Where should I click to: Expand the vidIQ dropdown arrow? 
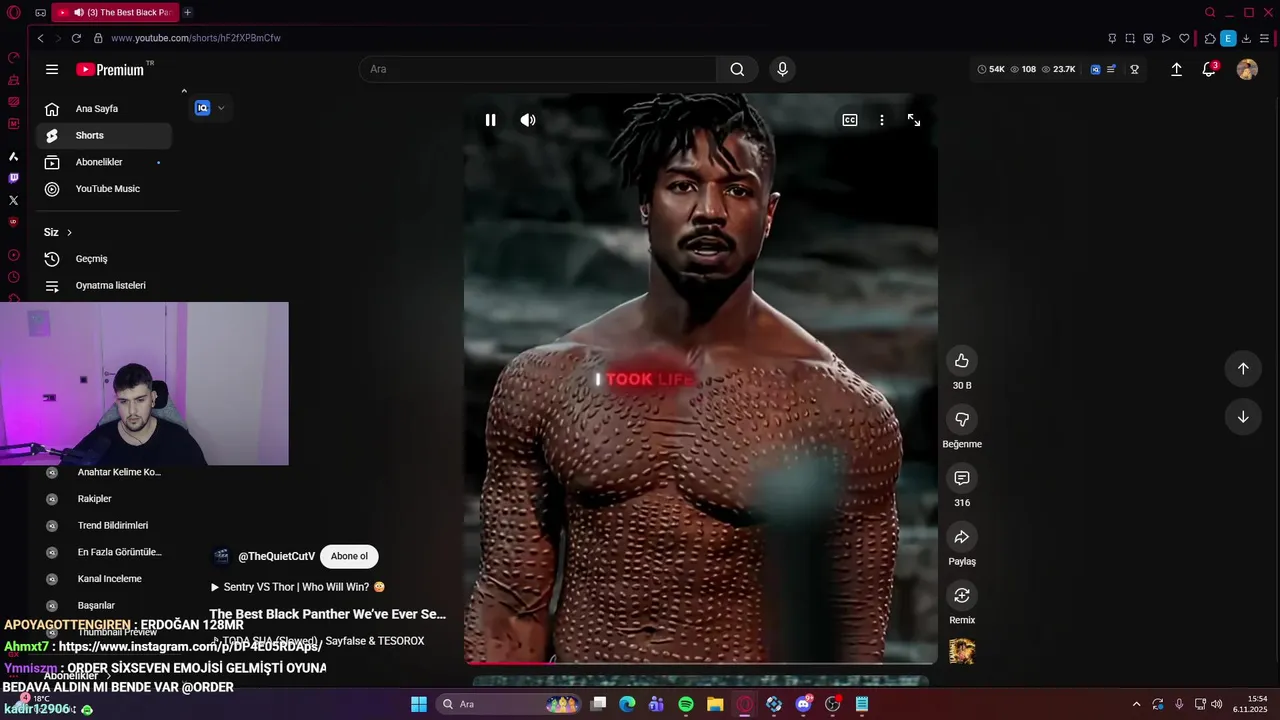[x=221, y=108]
